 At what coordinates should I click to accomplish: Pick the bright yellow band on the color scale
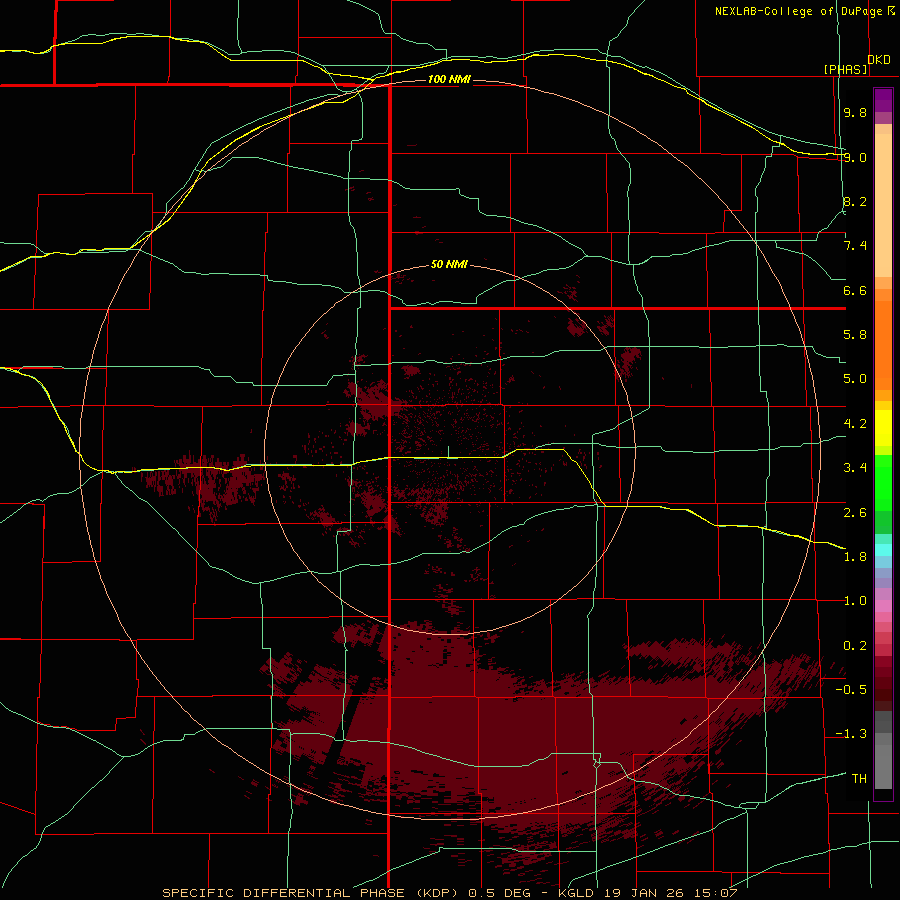pyautogui.click(x=883, y=428)
